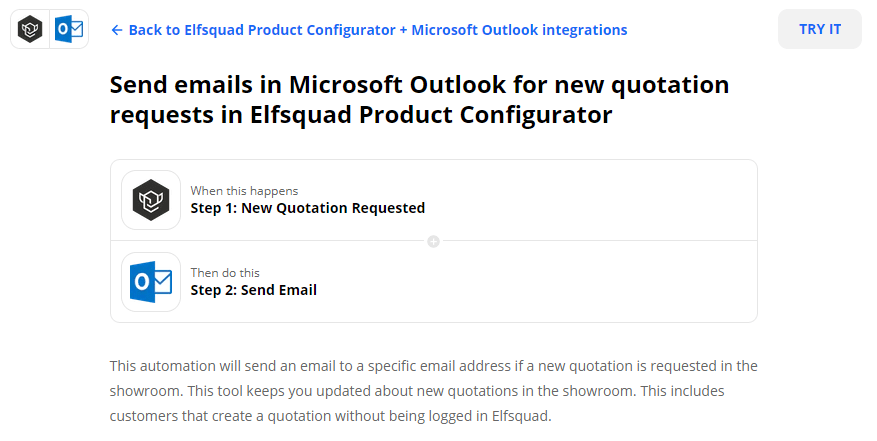Image resolution: width=877 pixels, height=441 pixels.
Task: Click the empty right side of the Step 2 row
Action: pyautogui.click(x=620, y=282)
